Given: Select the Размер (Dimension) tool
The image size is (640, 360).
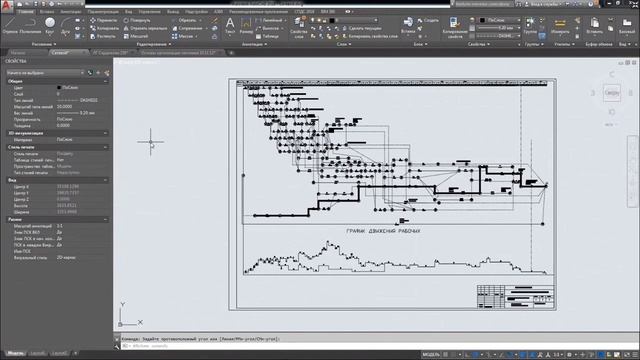Looking at the screenshot, I should pos(246,25).
